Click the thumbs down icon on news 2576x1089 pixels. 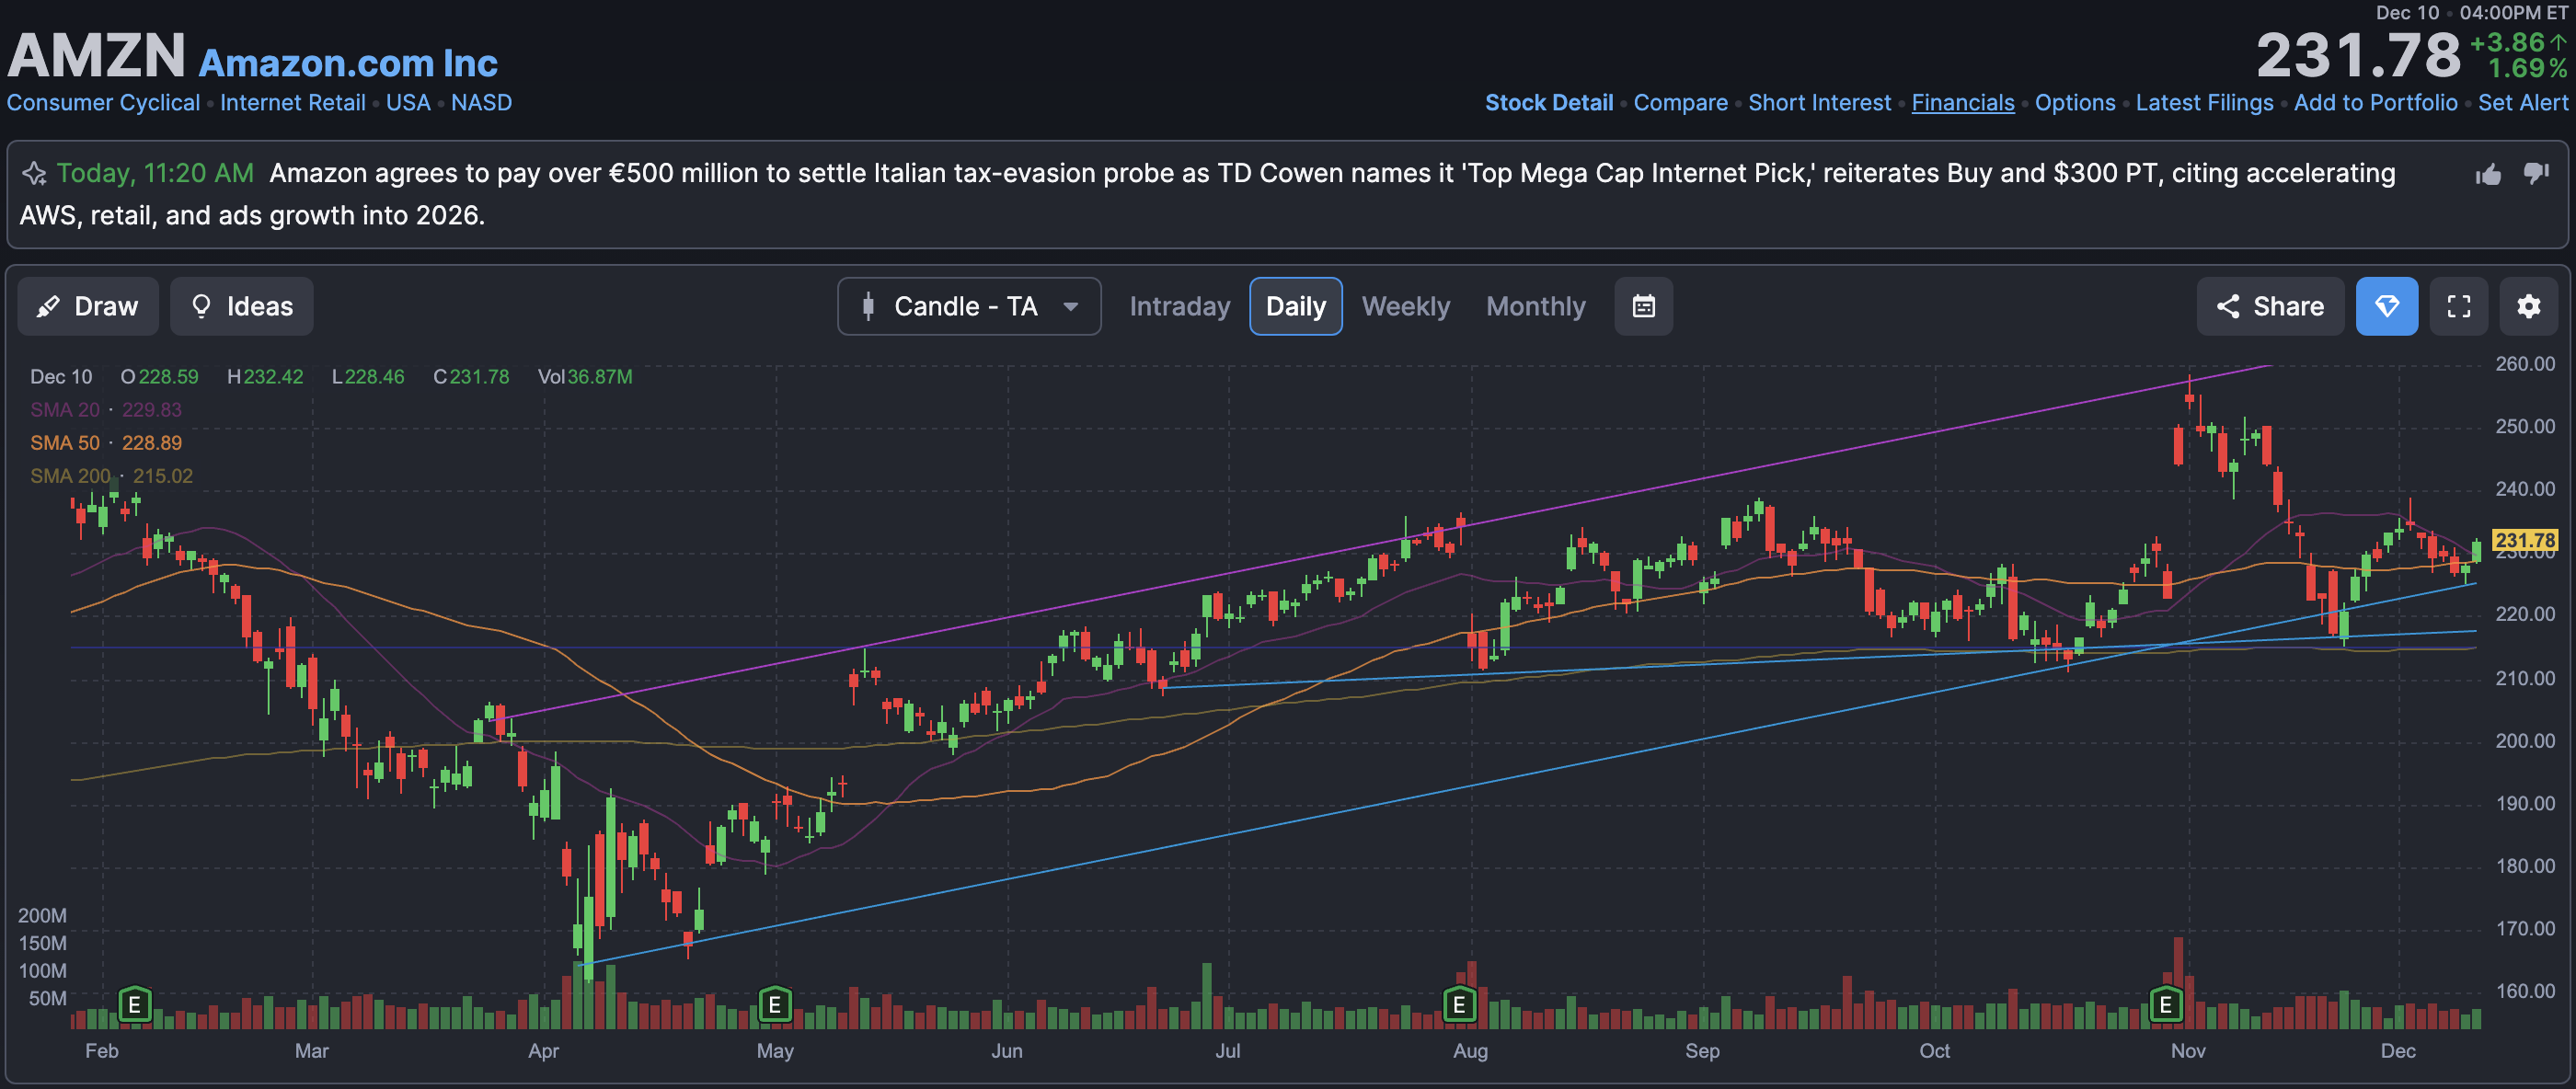click(2536, 174)
